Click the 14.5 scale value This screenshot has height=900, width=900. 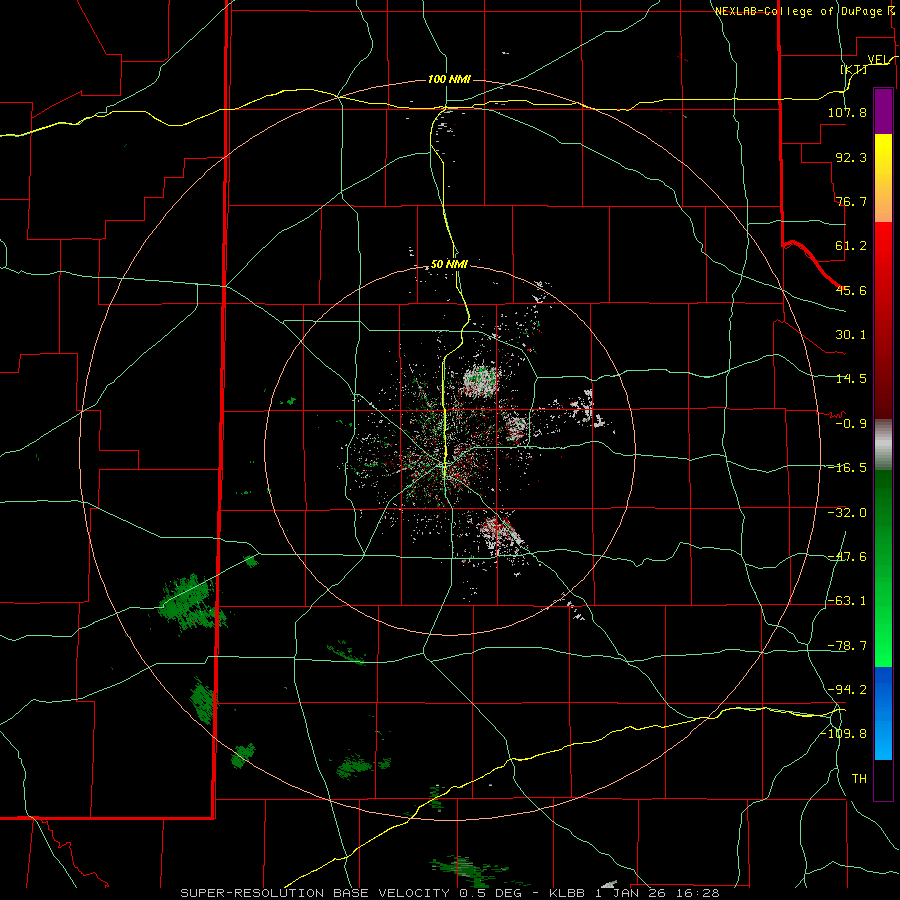(x=851, y=379)
